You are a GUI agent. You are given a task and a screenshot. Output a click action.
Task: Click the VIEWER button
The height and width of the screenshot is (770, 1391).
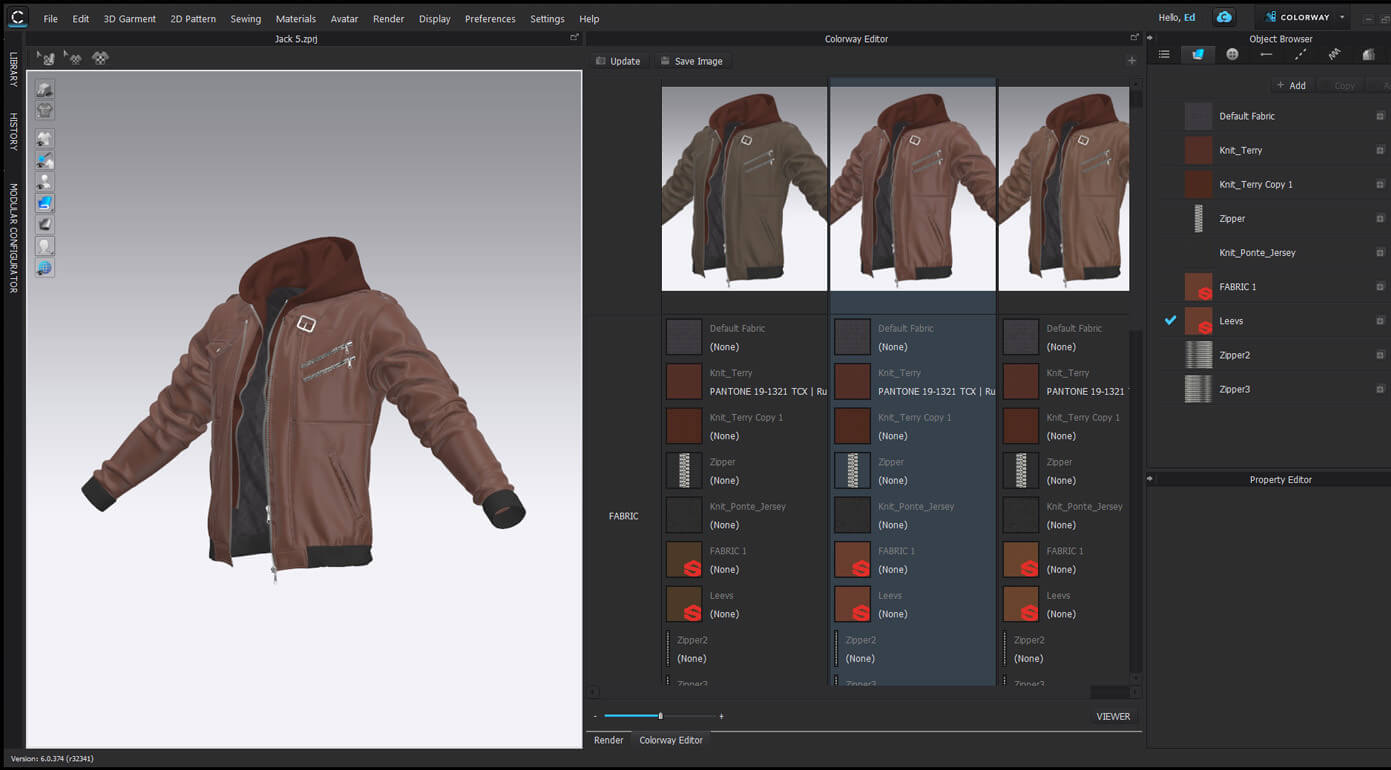[x=1113, y=716]
